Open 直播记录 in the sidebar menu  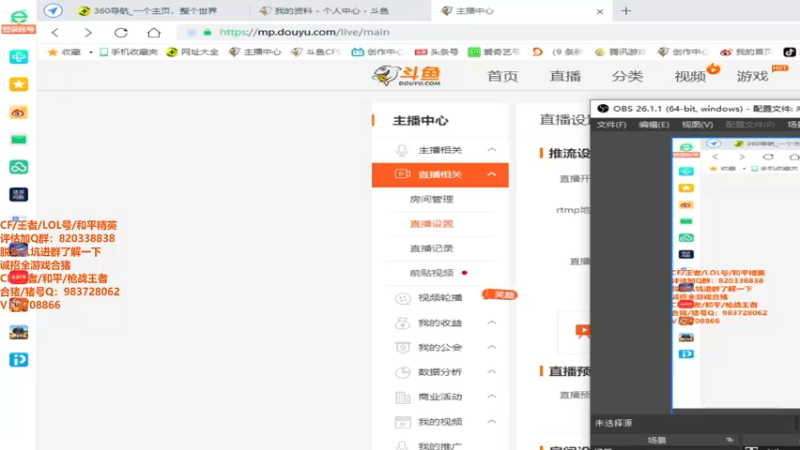tap(431, 248)
